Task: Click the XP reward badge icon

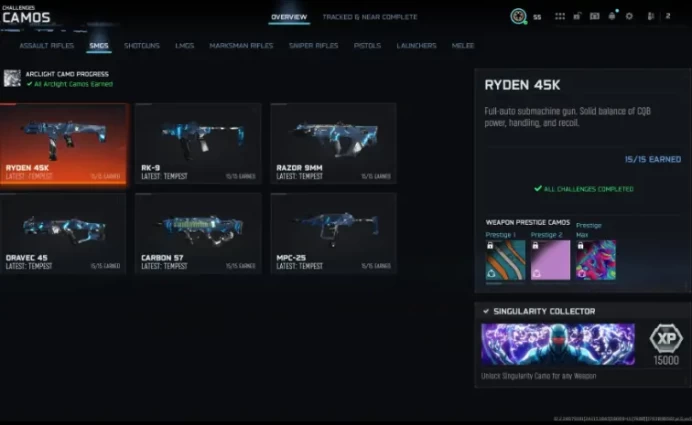Action: (x=666, y=338)
